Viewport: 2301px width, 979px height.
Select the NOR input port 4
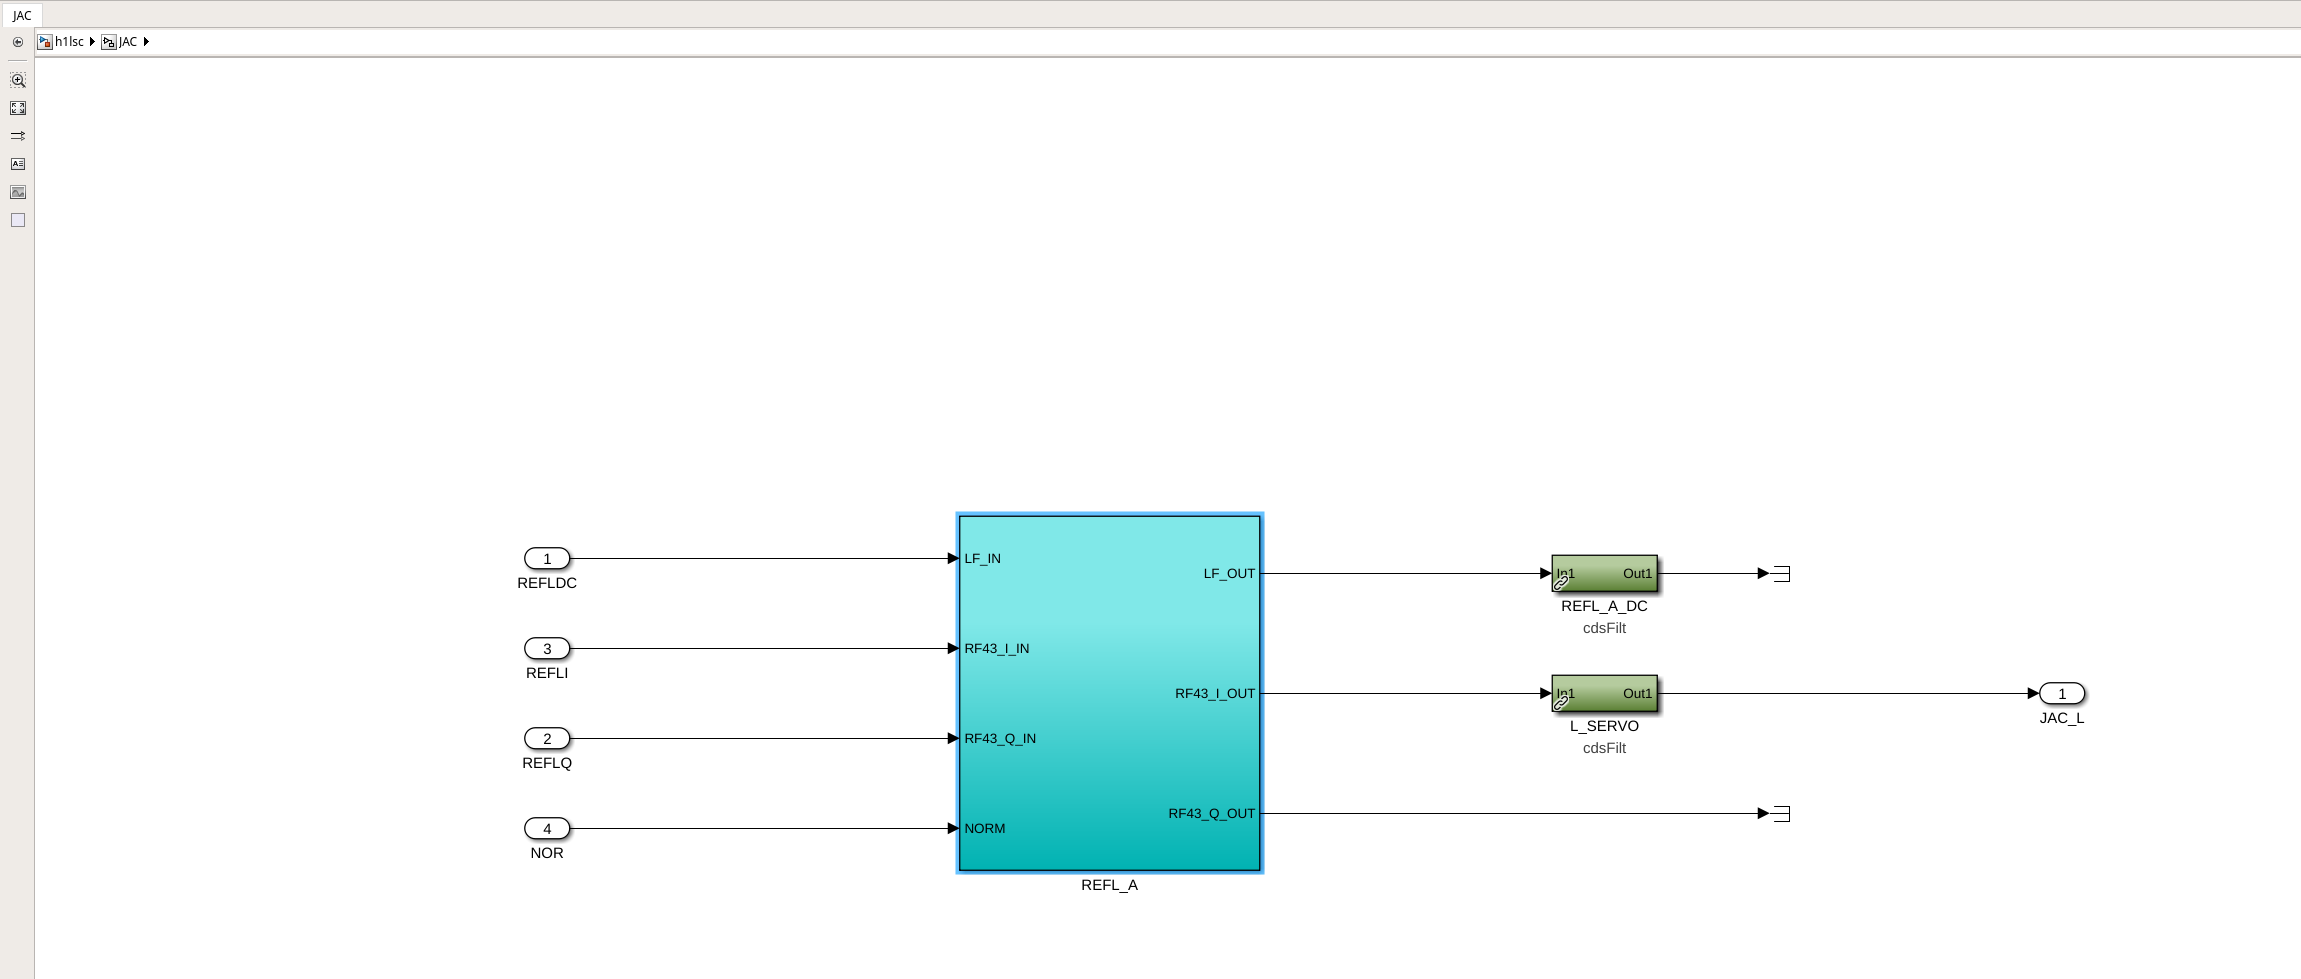(547, 829)
